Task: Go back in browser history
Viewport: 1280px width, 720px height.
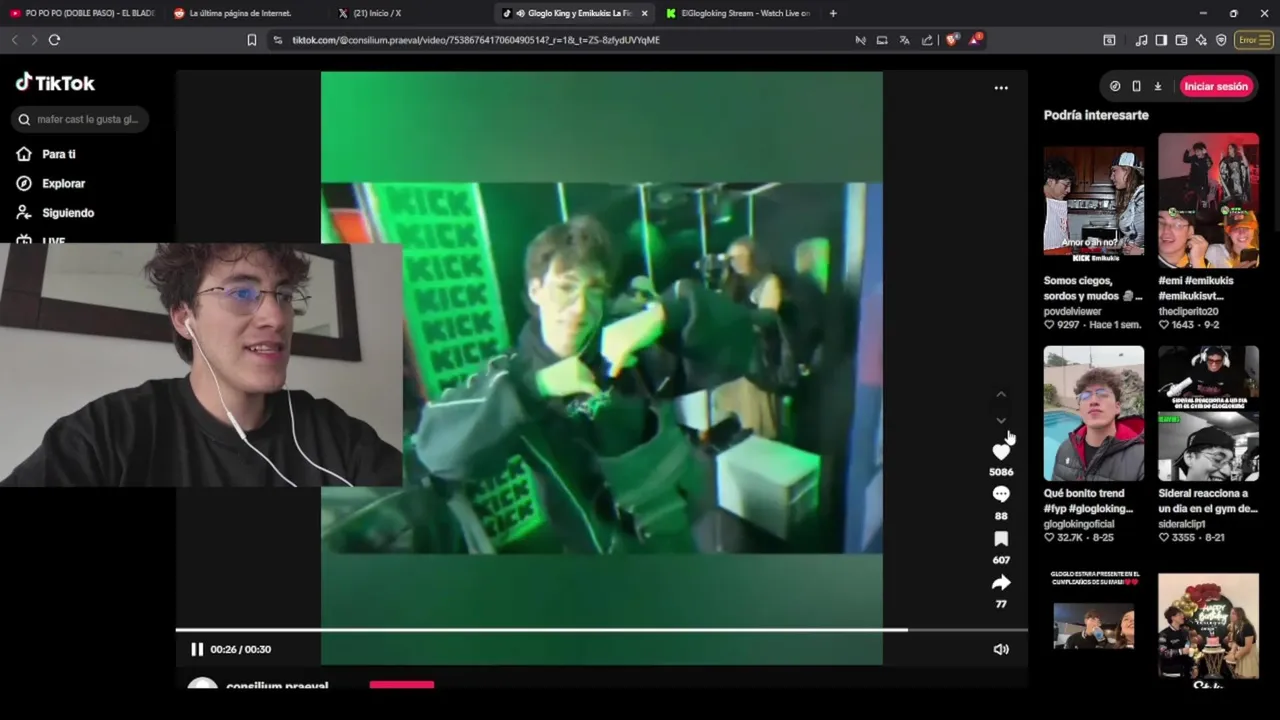Action: click(14, 40)
